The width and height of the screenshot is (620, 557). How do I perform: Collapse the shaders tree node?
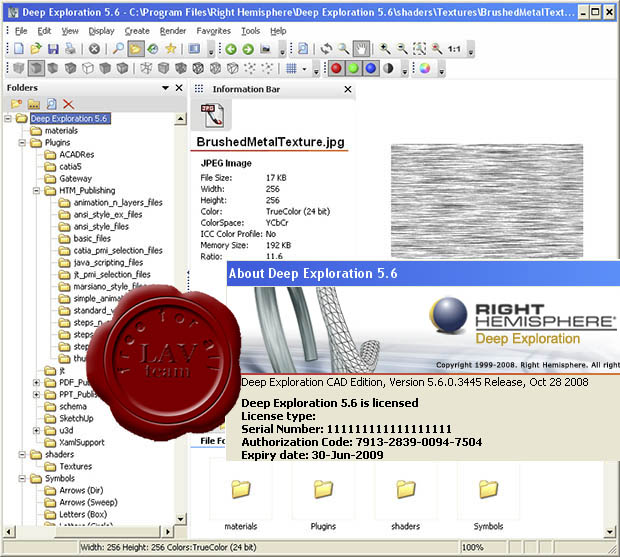[x=22, y=455]
